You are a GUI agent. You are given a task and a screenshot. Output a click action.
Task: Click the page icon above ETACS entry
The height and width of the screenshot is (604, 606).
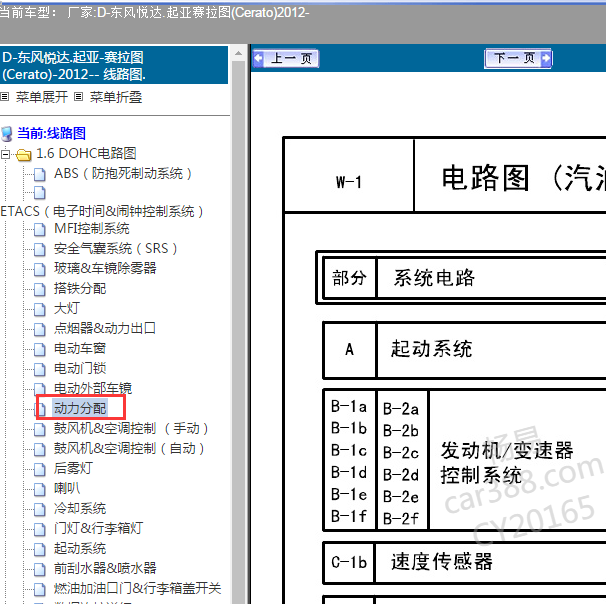coord(39,192)
